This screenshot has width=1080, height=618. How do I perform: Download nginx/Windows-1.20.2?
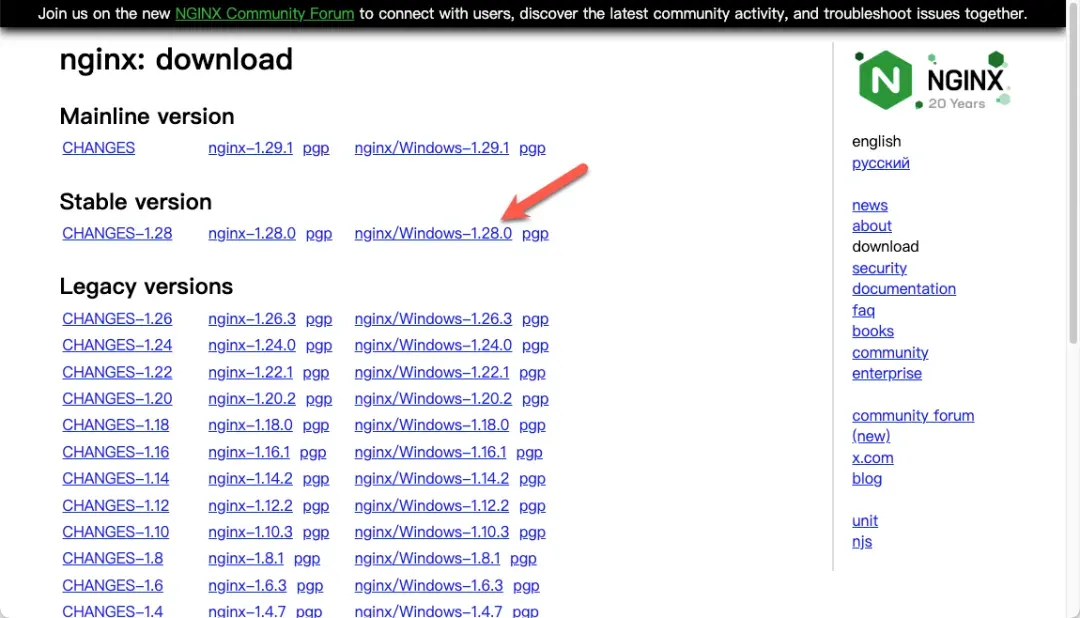pyautogui.click(x=433, y=398)
